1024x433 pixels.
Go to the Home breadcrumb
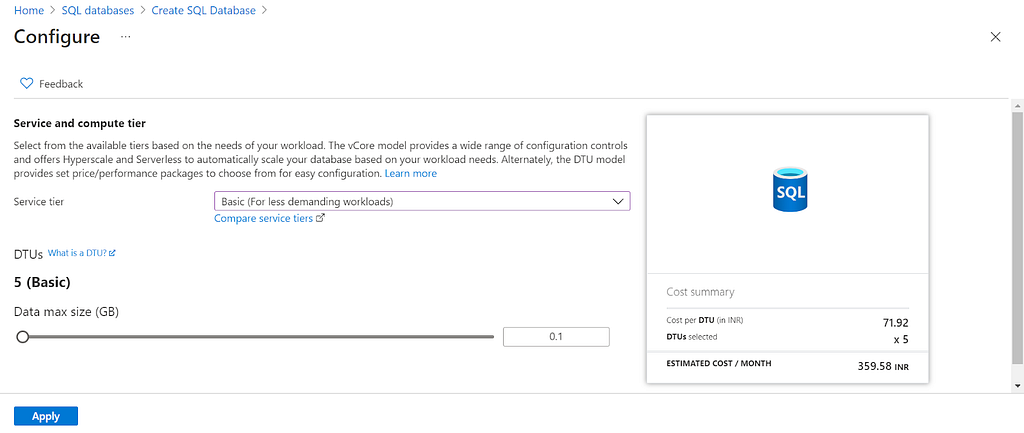tap(29, 10)
